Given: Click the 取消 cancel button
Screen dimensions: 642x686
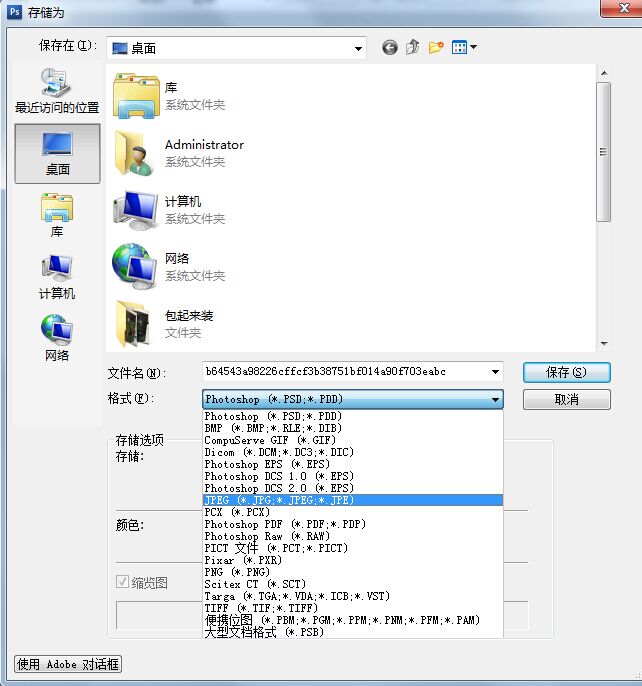Looking at the screenshot, I should pyautogui.click(x=566, y=399).
